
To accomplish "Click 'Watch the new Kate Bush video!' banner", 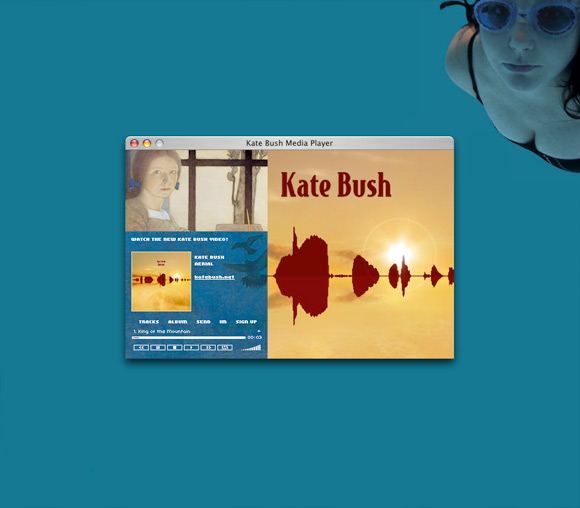I will [179, 239].
